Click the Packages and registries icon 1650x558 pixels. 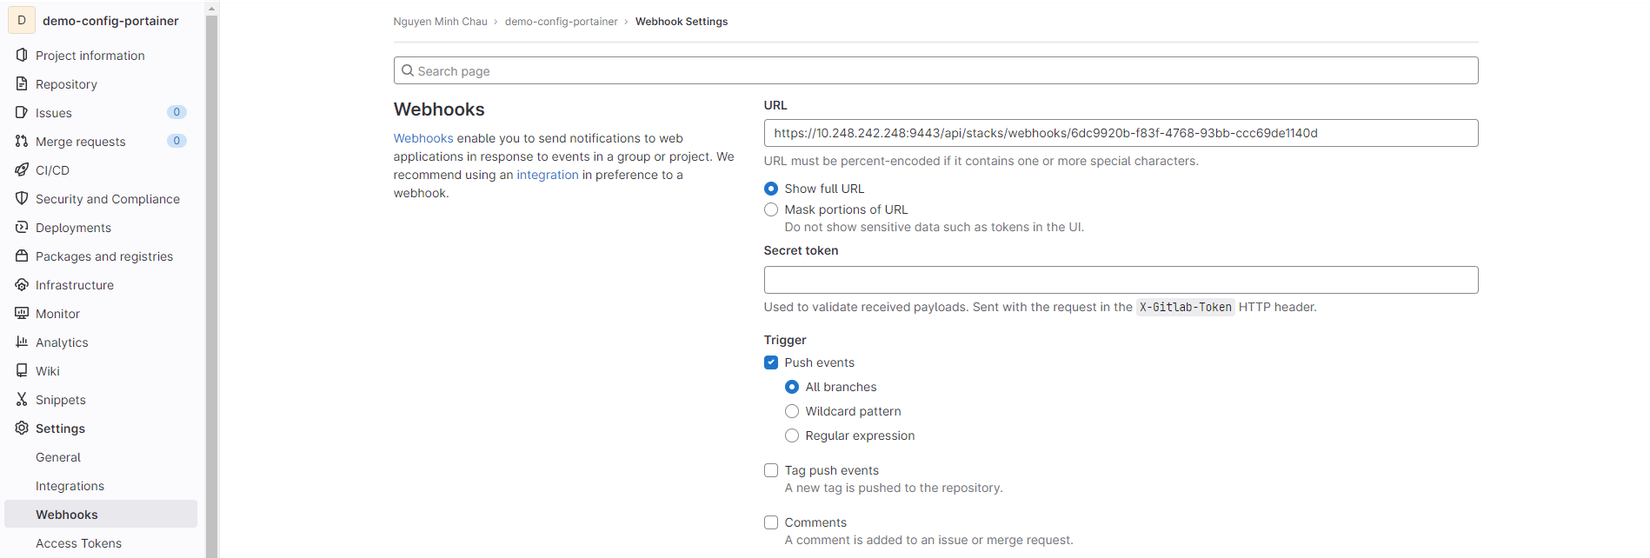(x=22, y=256)
